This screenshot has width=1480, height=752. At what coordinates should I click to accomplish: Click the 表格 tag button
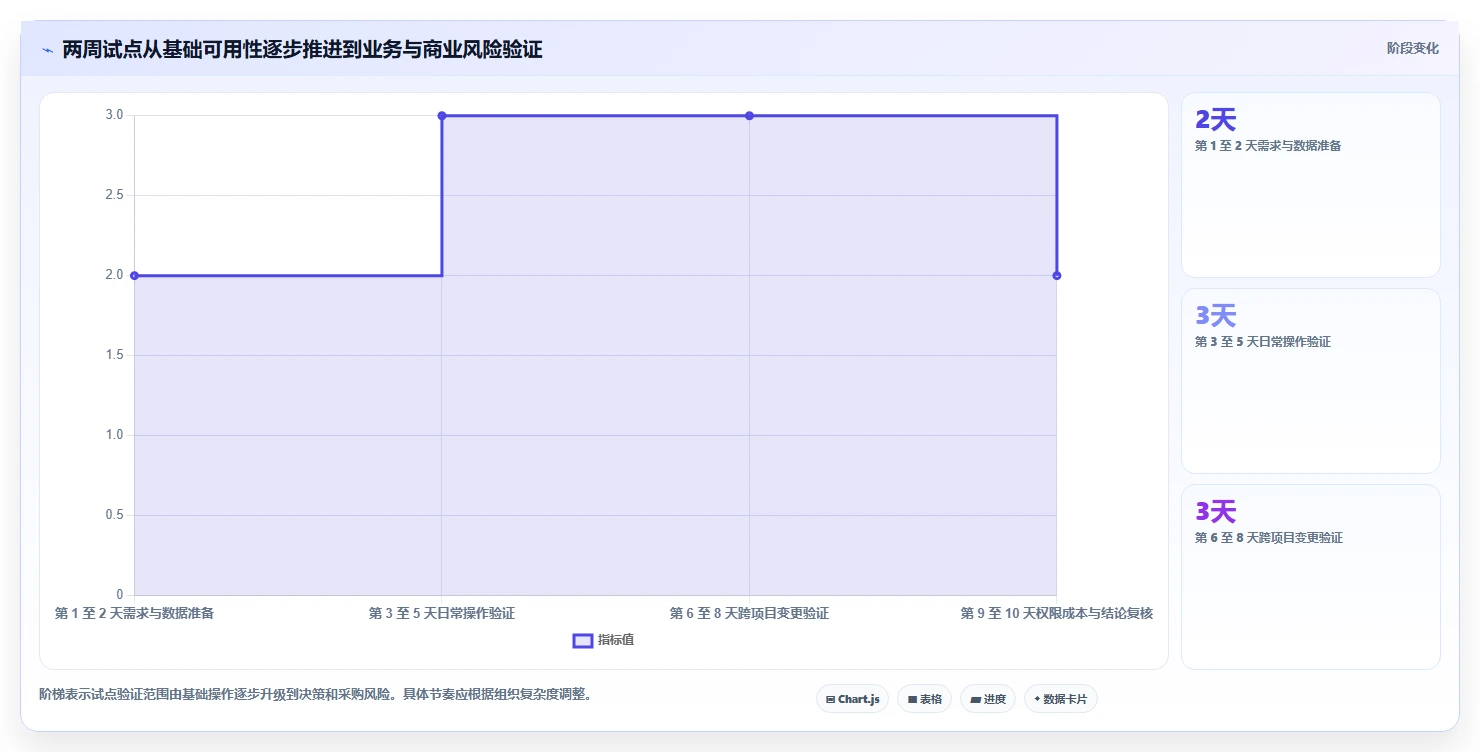[924, 699]
